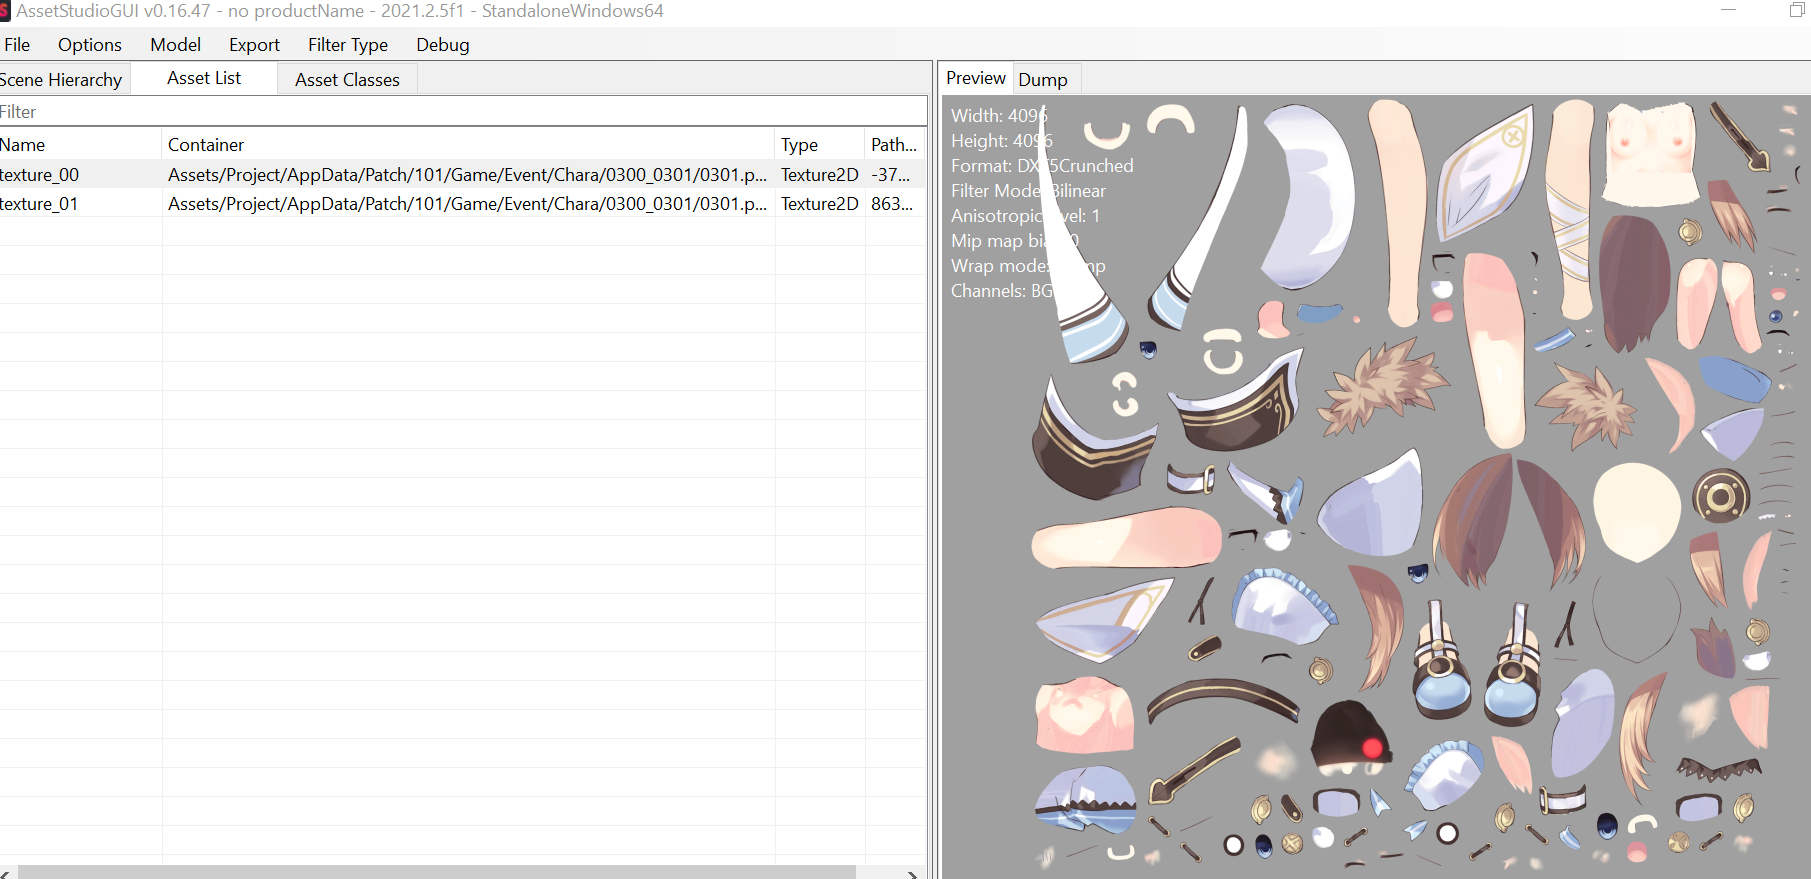Expand the Model menu

pyautogui.click(x=175, y=45)
